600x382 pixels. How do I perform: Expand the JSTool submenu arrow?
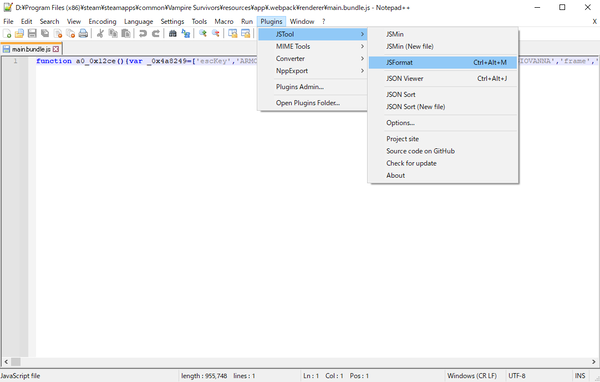(x=362, y=34)
